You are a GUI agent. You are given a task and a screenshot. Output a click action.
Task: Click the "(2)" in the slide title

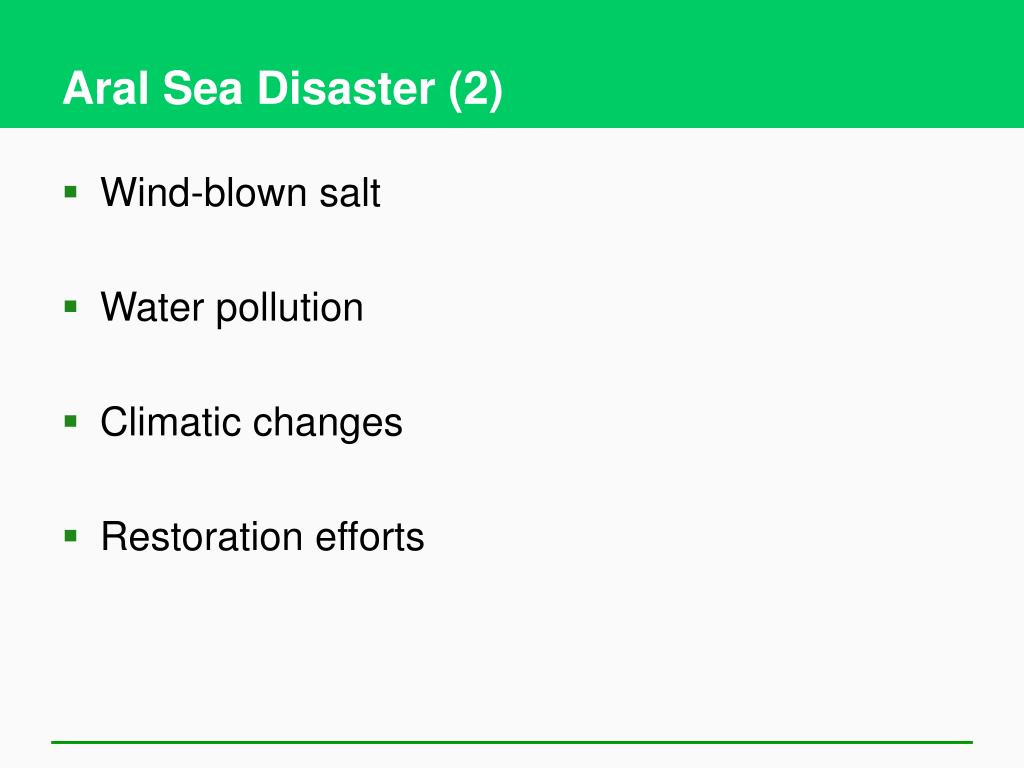tap(475, 89)
